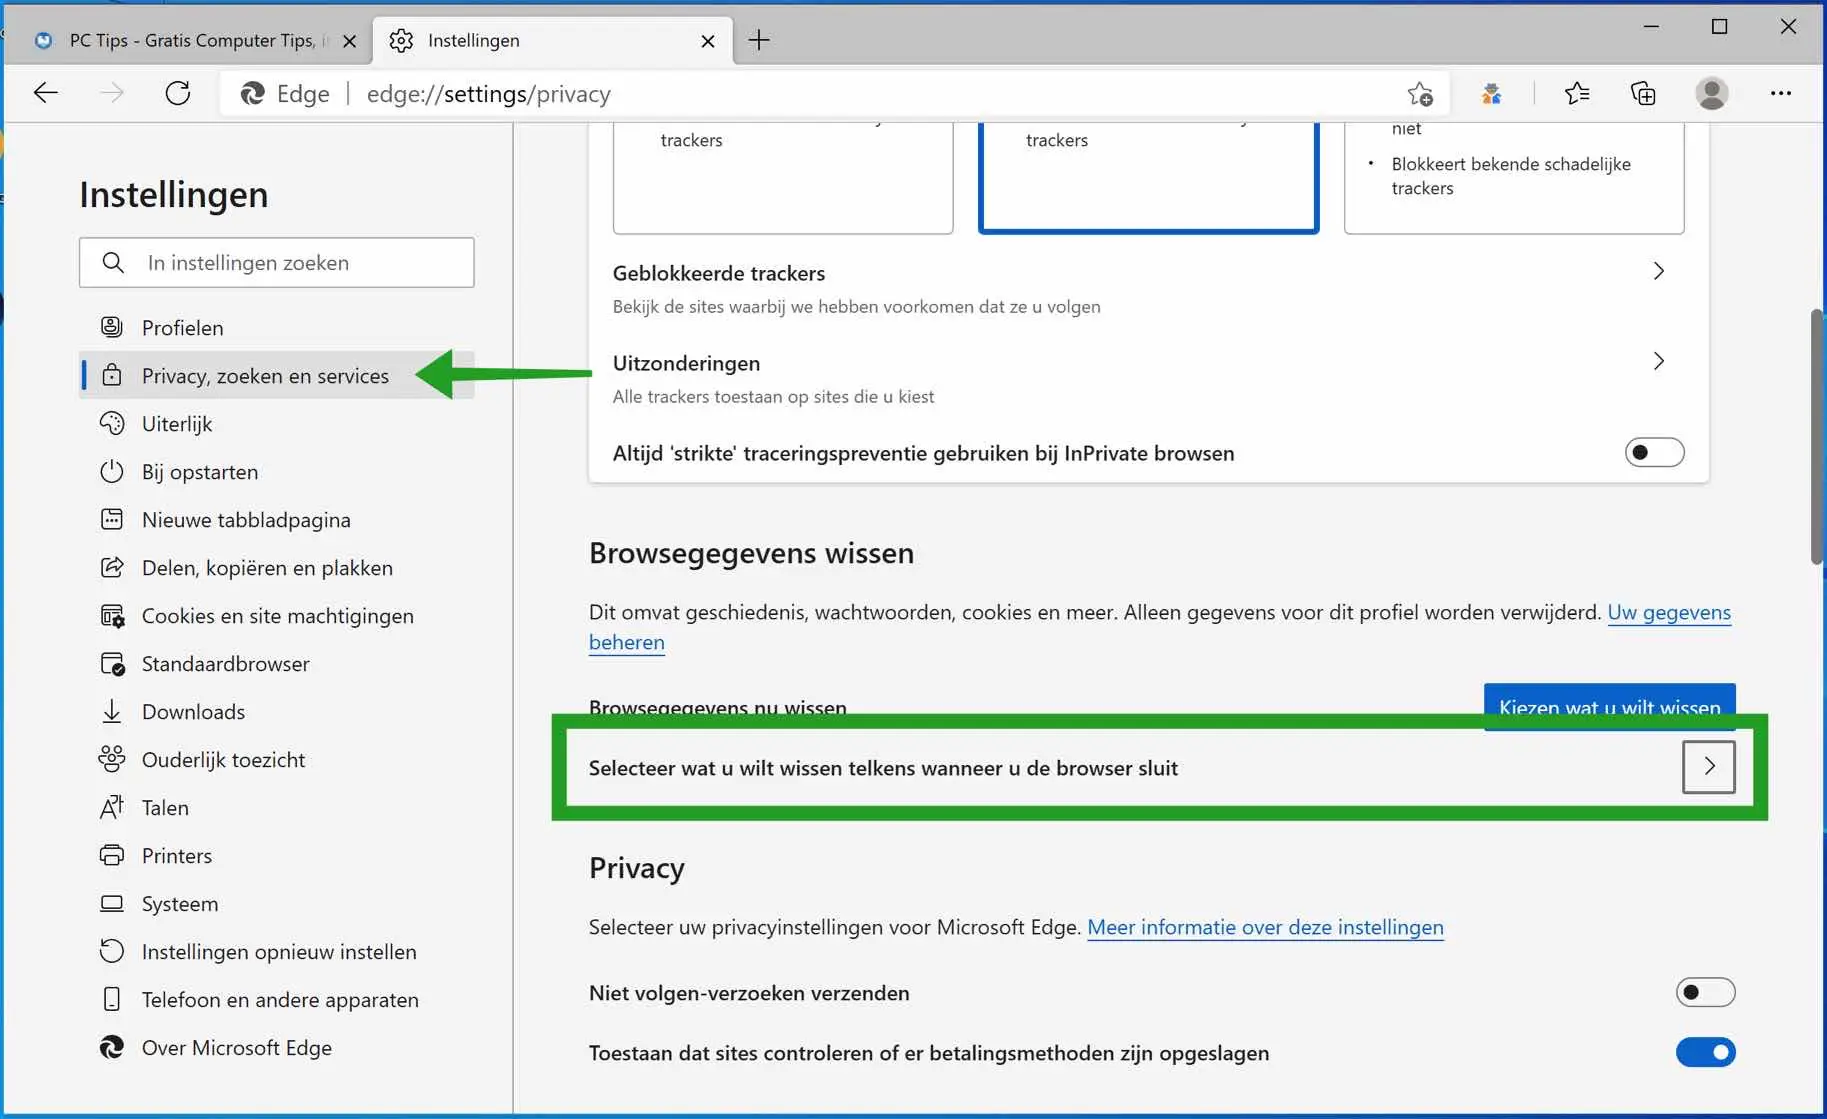Expand Geblokkeerde trackers chevron
The height and width of the screenshot is (1119, 1827).
click(1658, 271)
